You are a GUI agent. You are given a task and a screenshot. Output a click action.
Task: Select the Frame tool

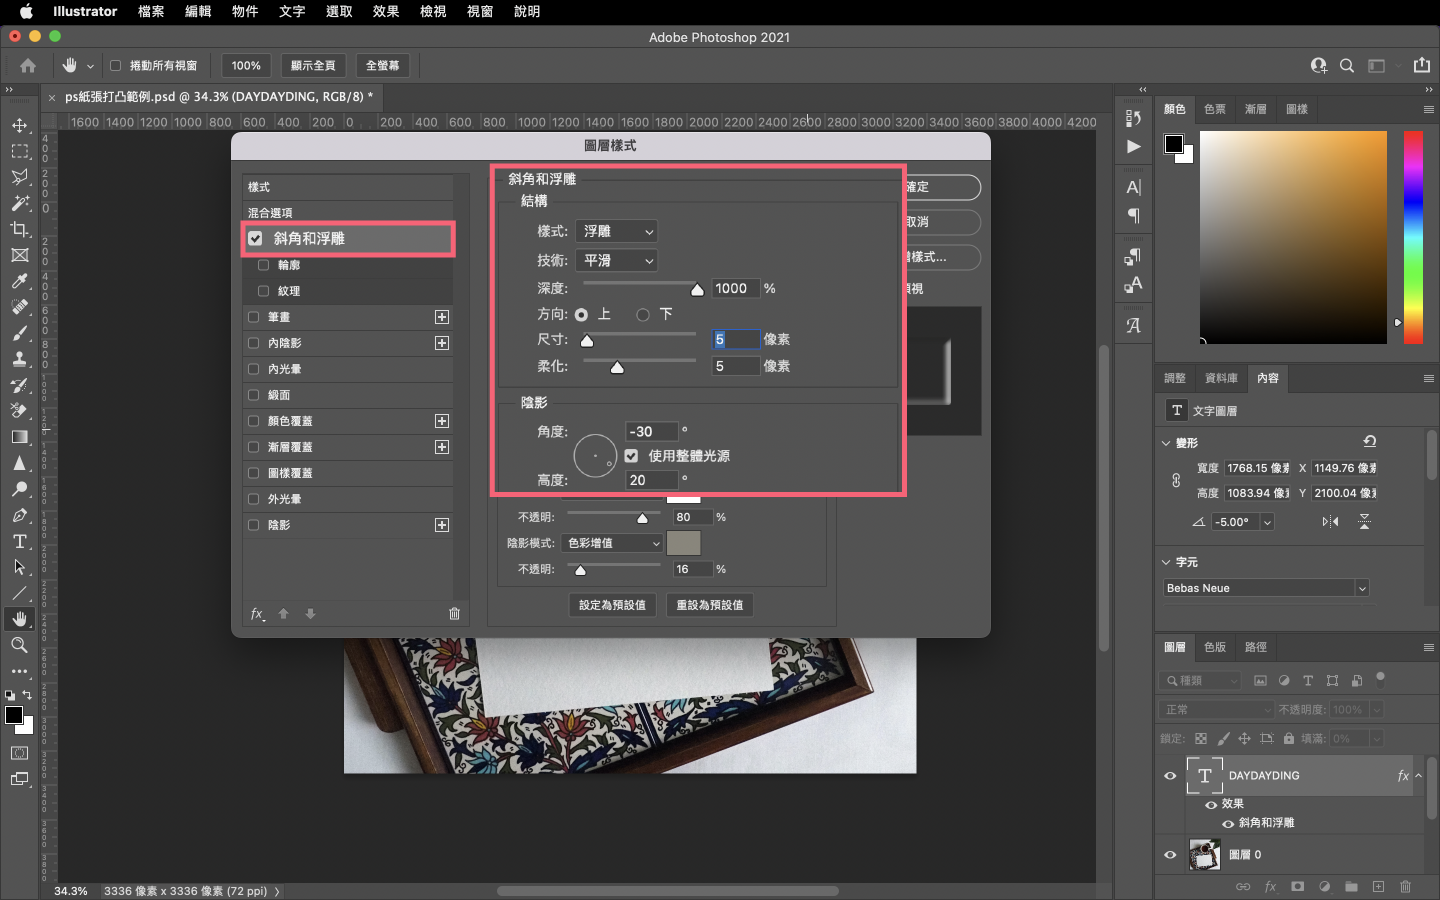coord(19,255)
